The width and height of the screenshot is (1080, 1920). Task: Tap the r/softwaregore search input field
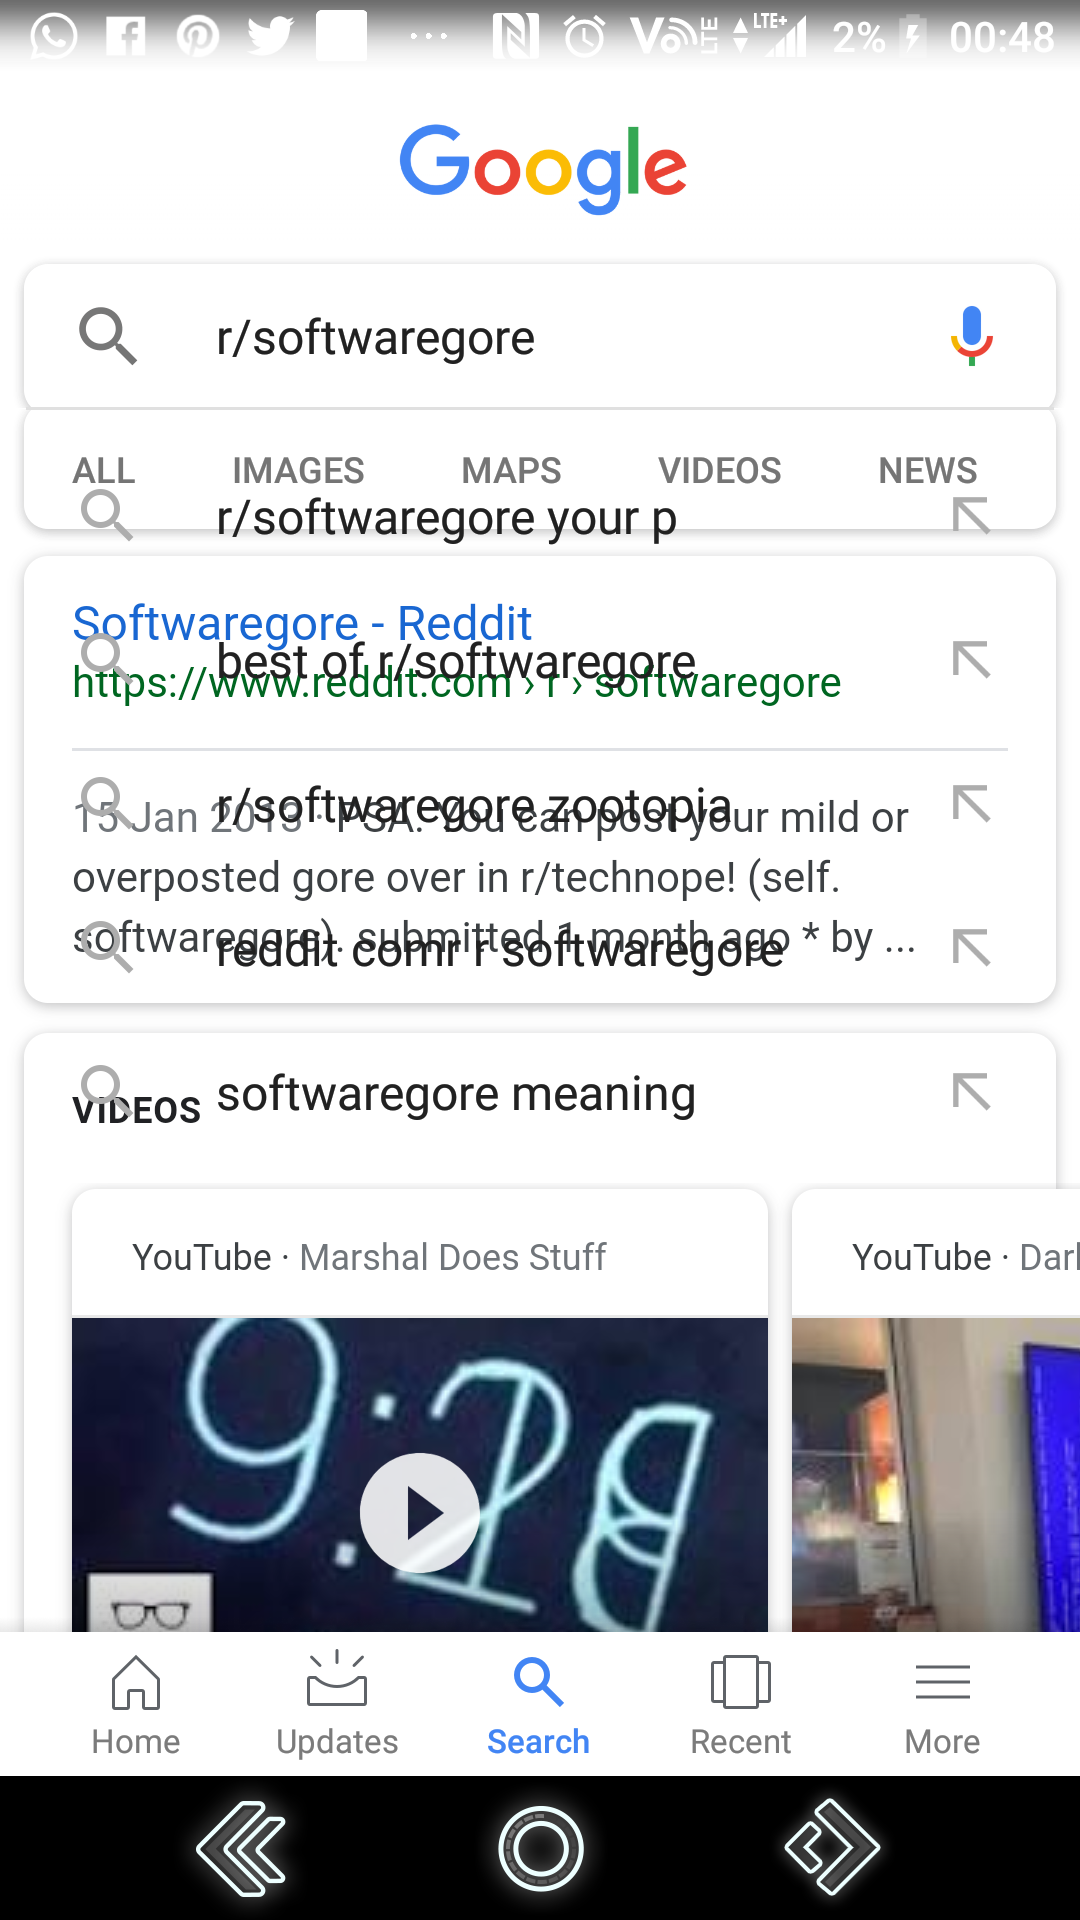tap(540, 336)
